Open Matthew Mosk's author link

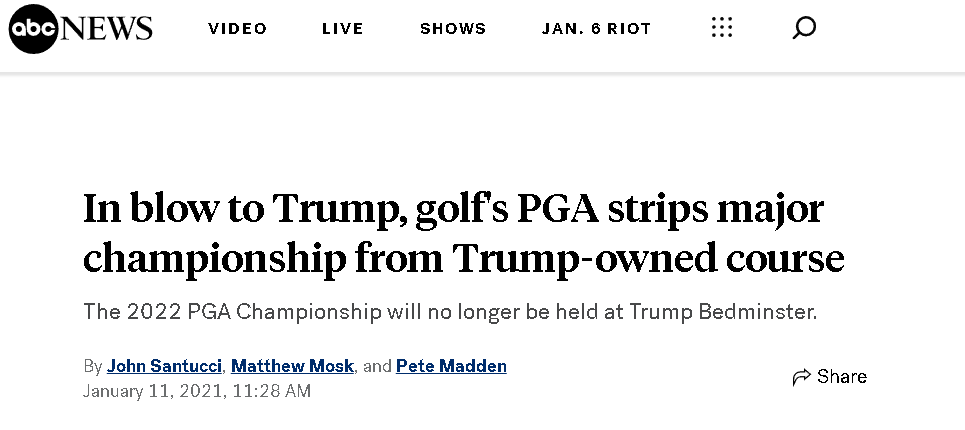[x=292, y=367]
